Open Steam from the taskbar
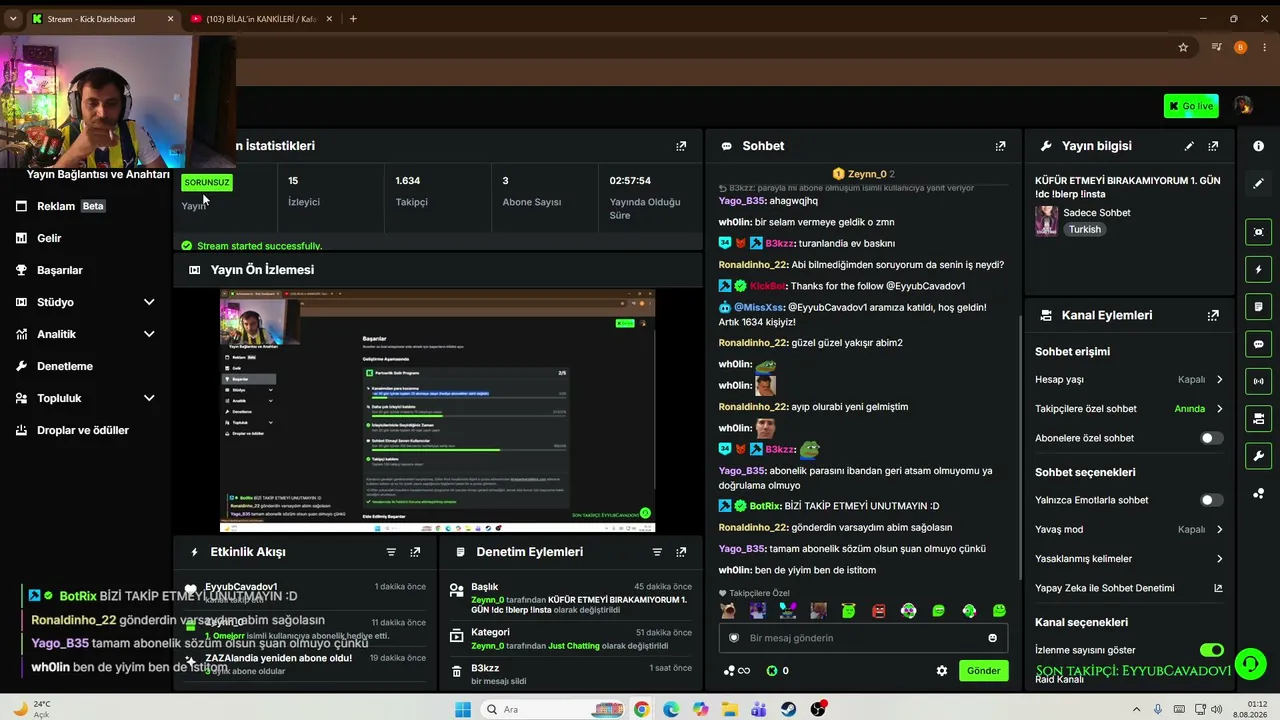This screenshot has width=1280, height=720. [x=789, y=709]
